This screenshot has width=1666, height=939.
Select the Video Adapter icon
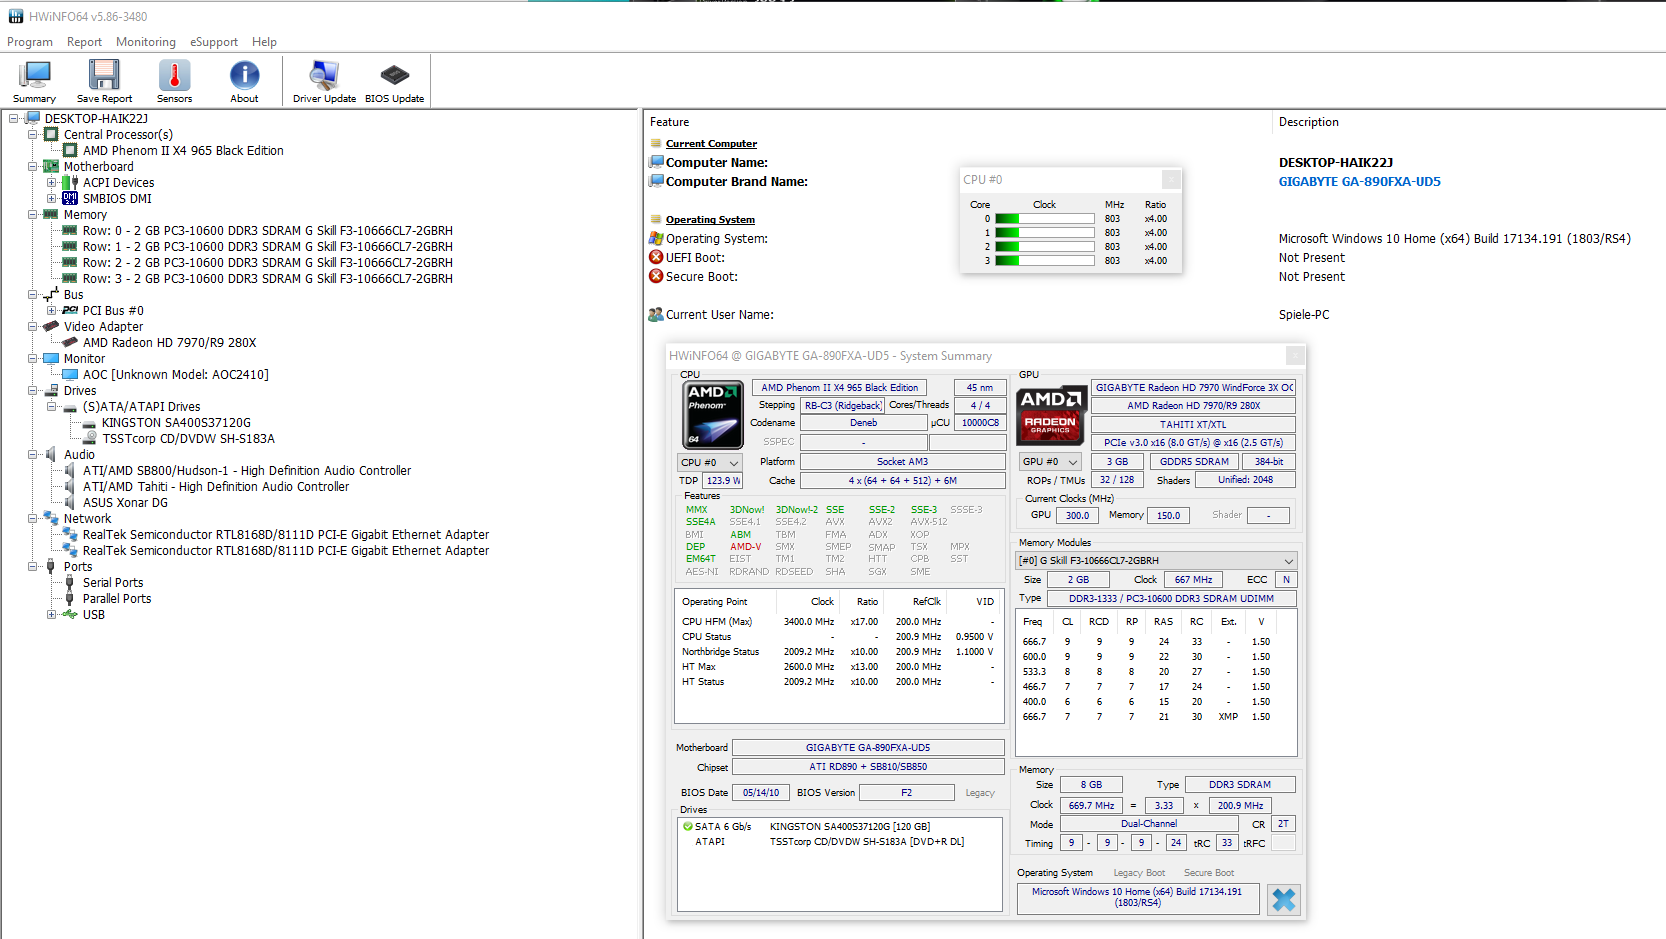click(x=52, y=326)
